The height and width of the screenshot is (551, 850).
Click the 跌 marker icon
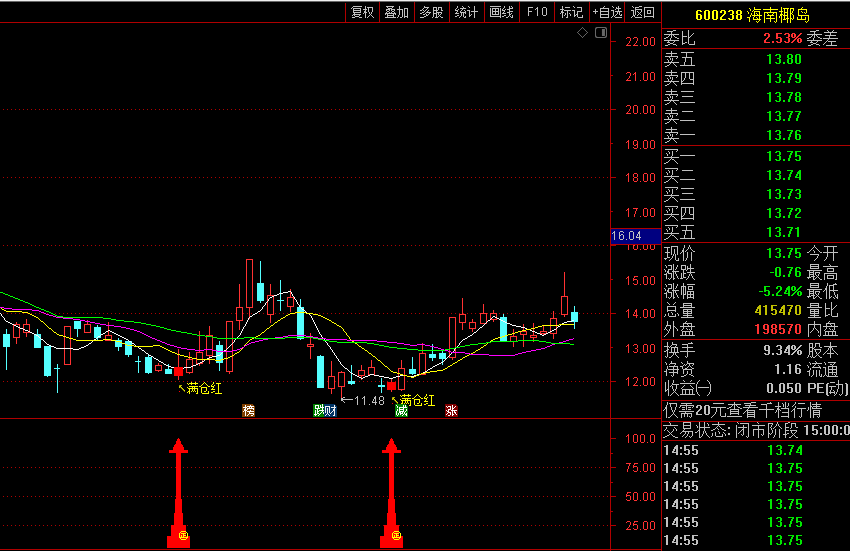coord(319,411)
